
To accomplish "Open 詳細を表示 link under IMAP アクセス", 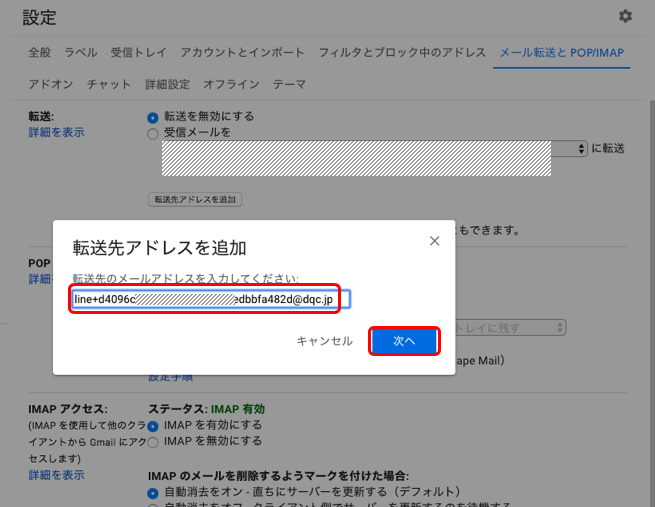I will coord(56,475).
